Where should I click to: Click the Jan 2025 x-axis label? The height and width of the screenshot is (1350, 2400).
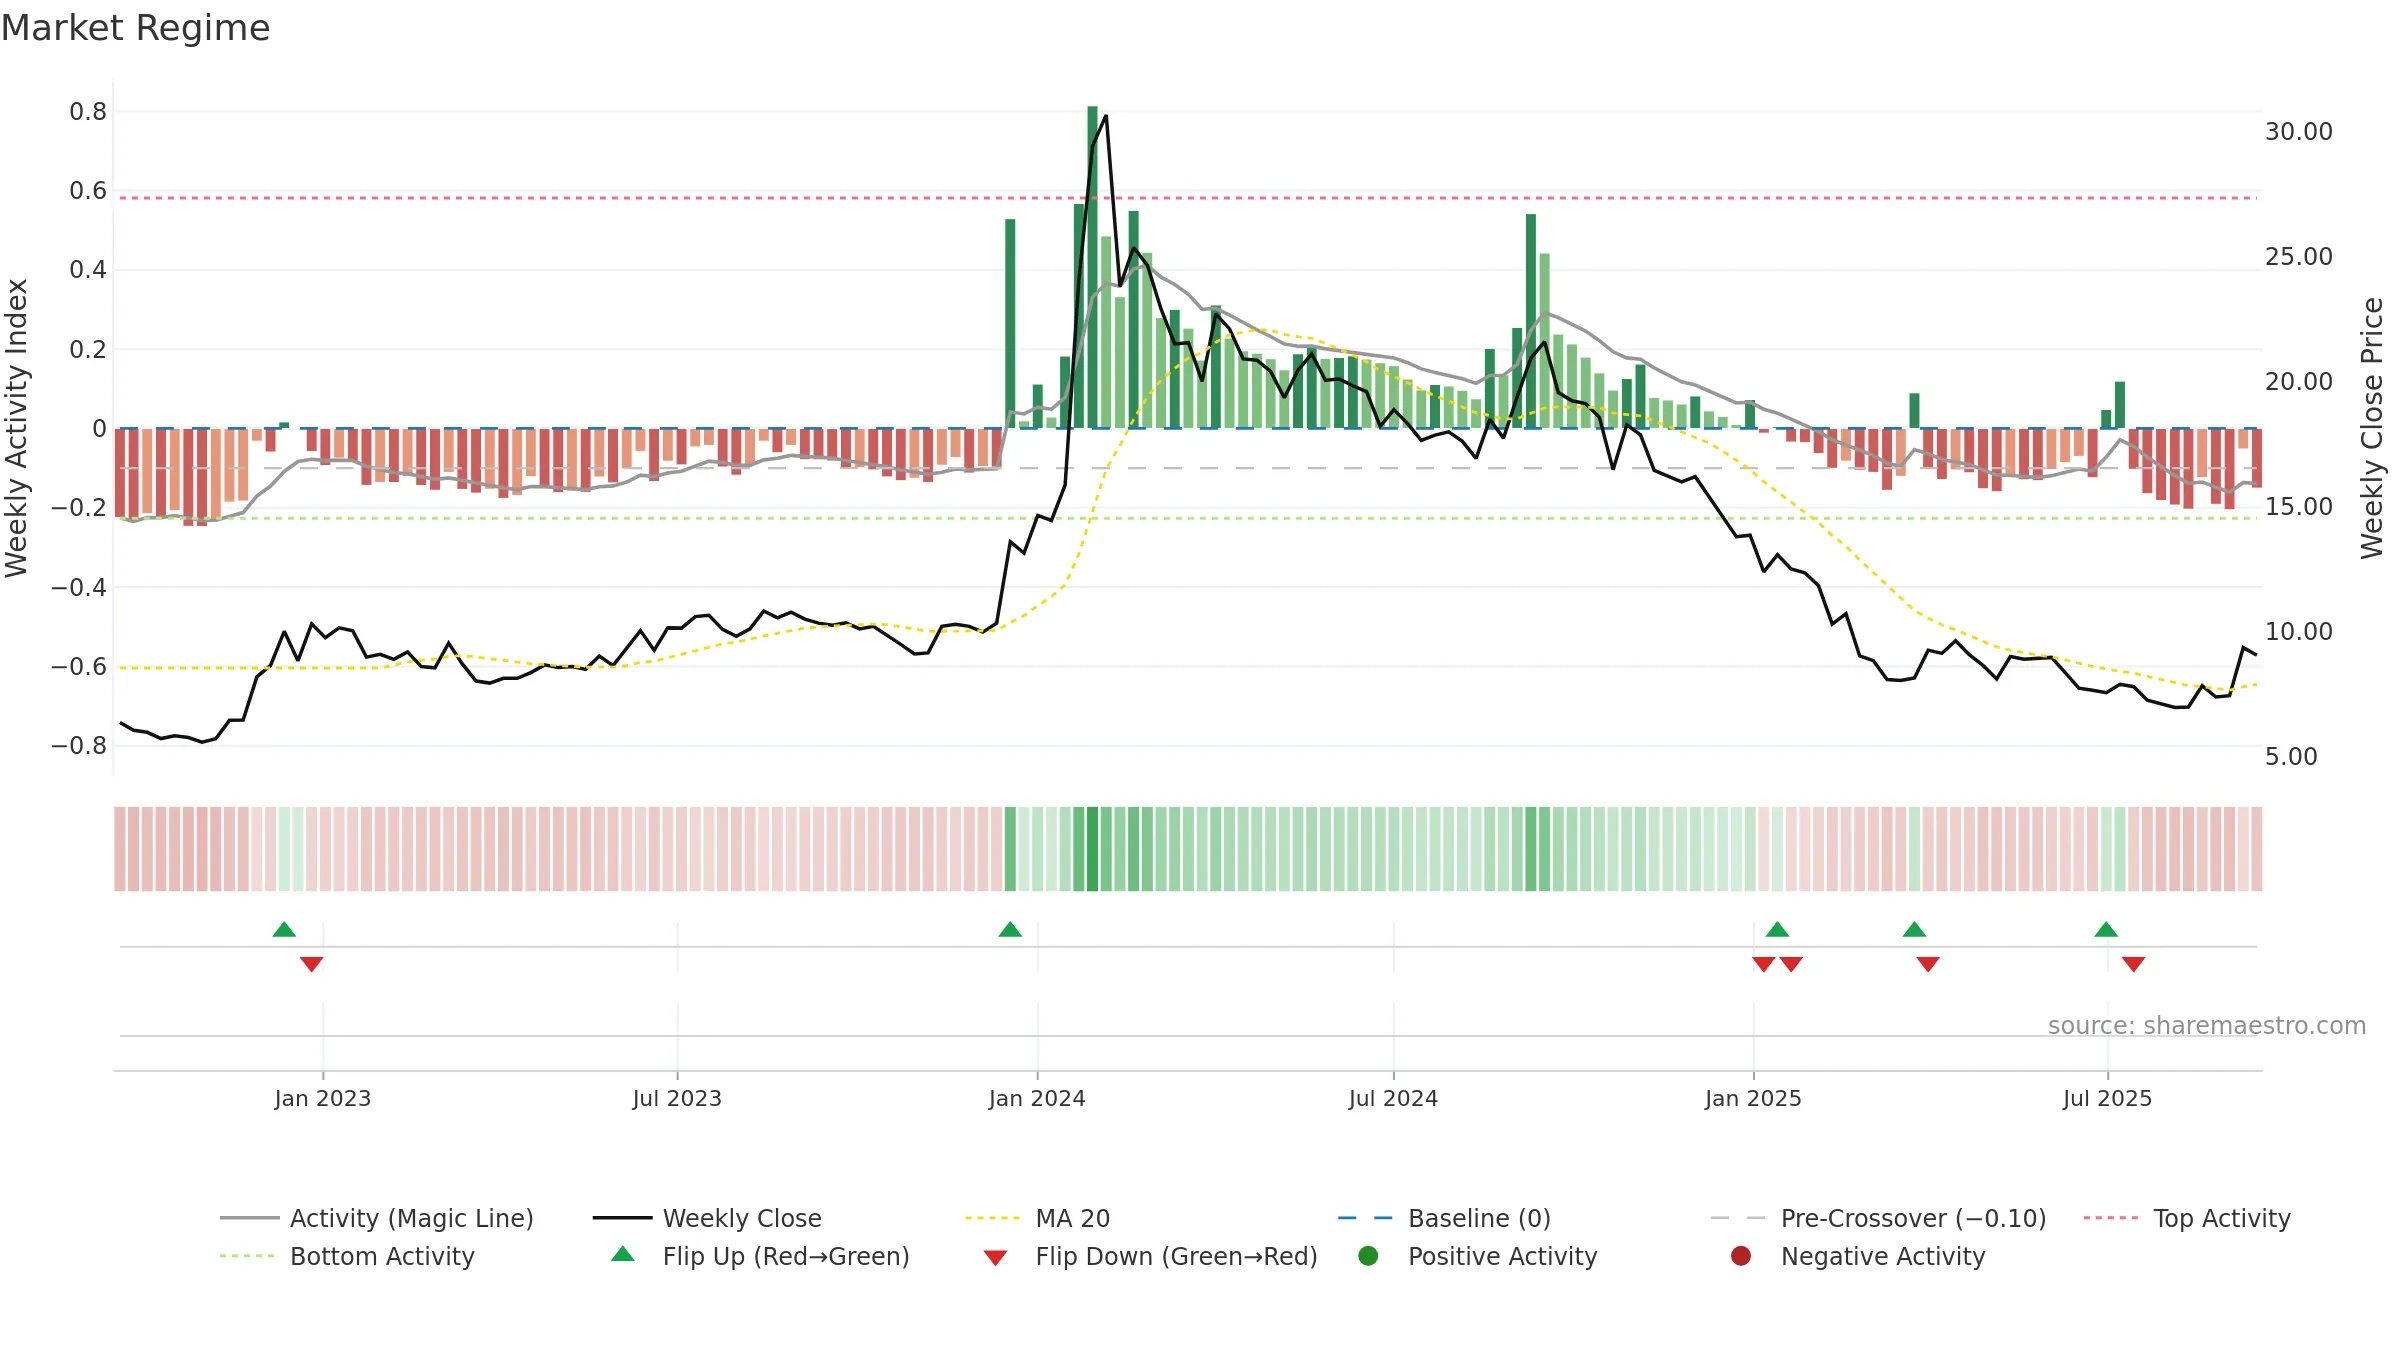point(1753,1099)
